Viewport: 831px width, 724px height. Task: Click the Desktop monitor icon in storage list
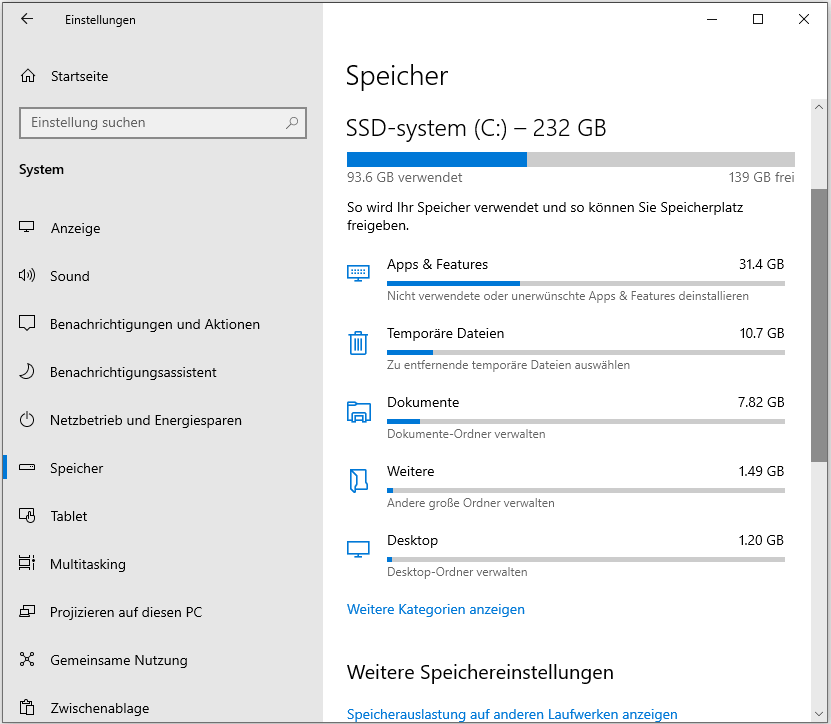pos(358,549)
